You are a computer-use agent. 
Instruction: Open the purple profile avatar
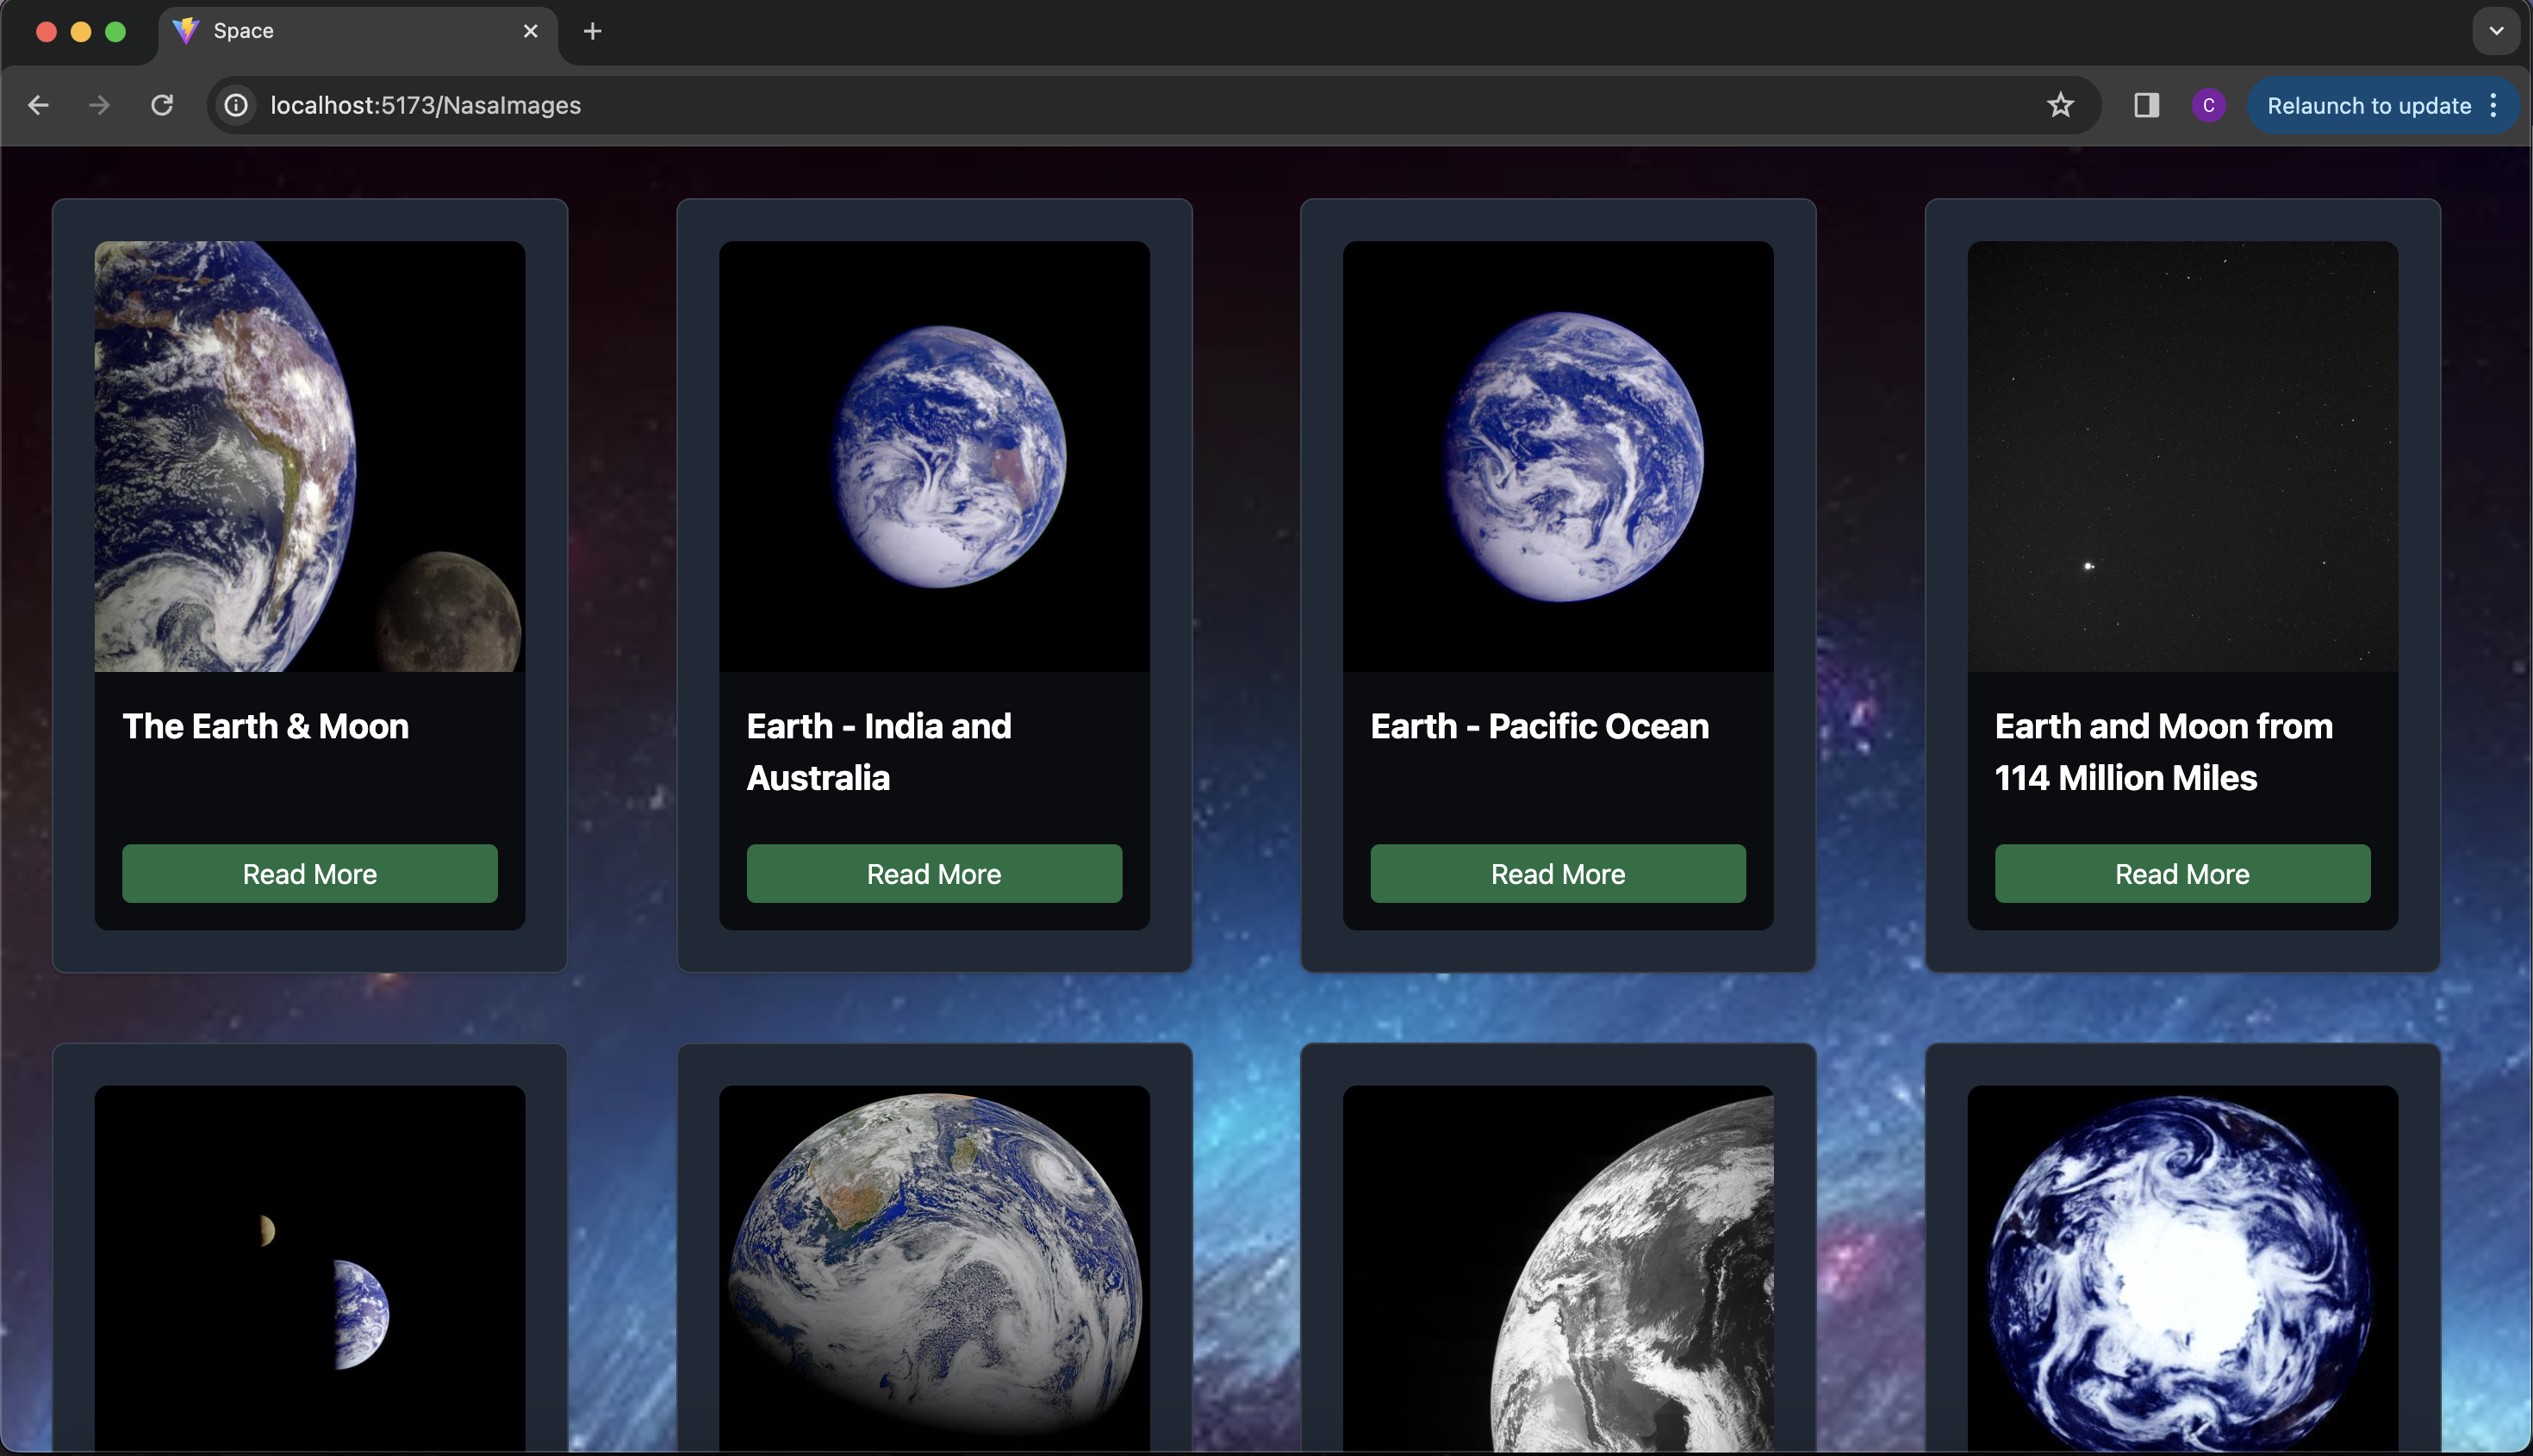(2208, 105)
